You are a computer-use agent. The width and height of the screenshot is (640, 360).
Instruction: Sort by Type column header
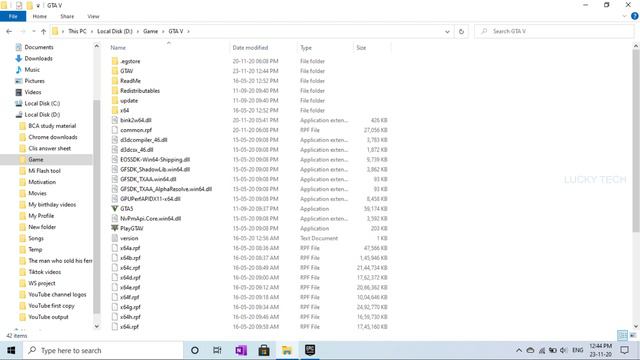306,48
